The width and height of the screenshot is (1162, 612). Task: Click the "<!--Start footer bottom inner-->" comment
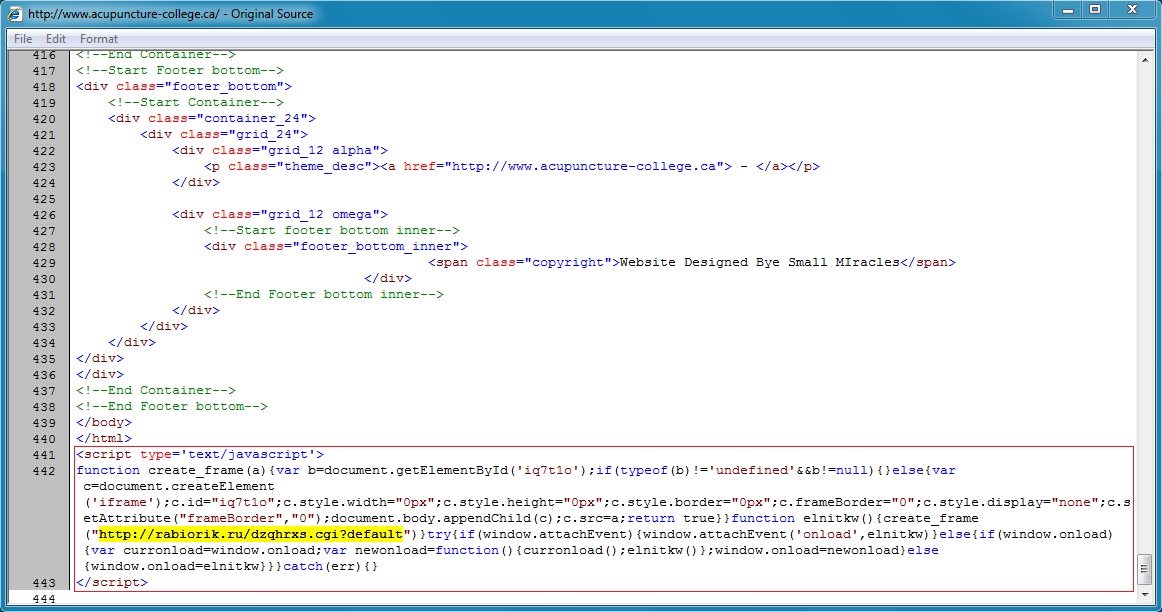332,230
